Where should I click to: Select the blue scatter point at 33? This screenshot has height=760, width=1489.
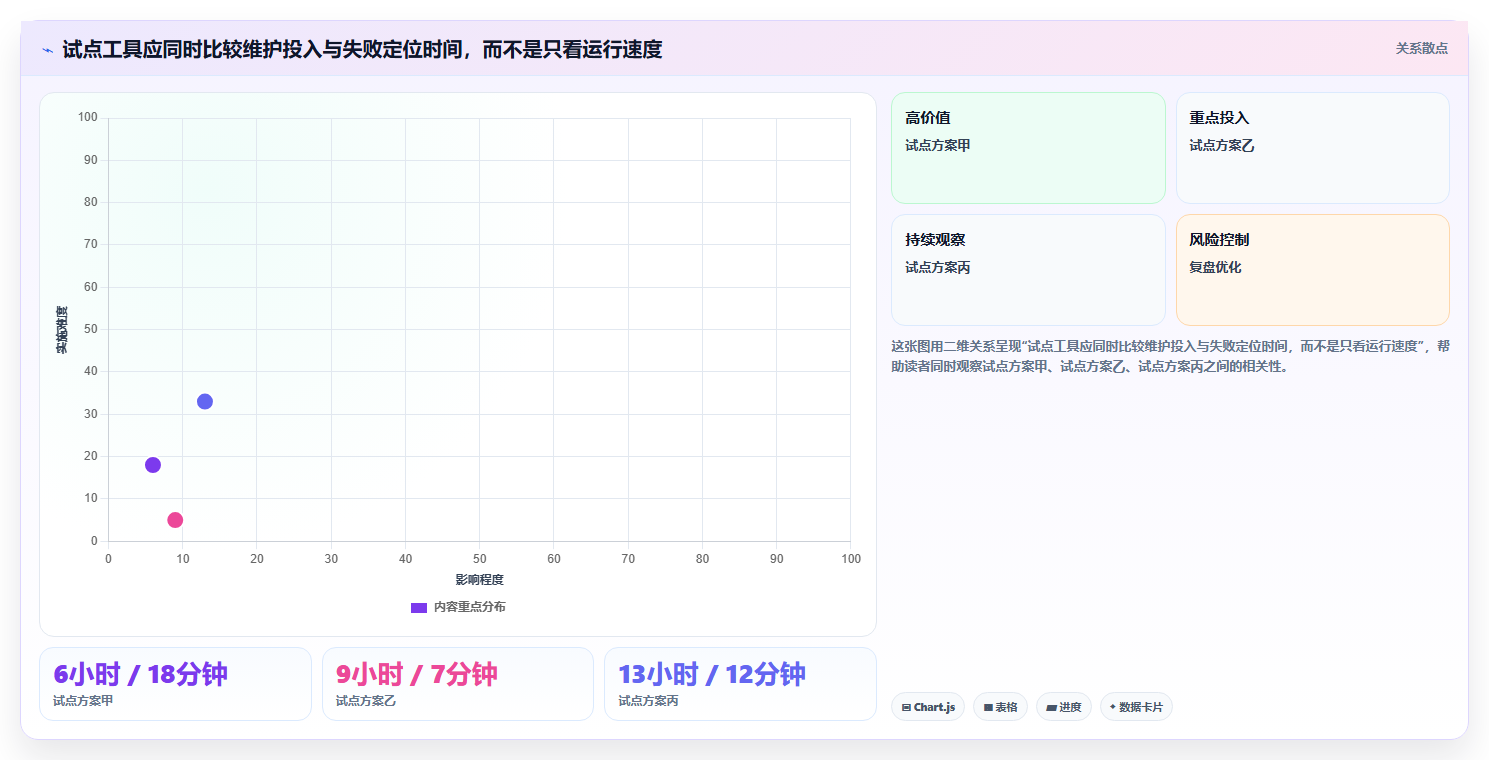coord(205,402)
